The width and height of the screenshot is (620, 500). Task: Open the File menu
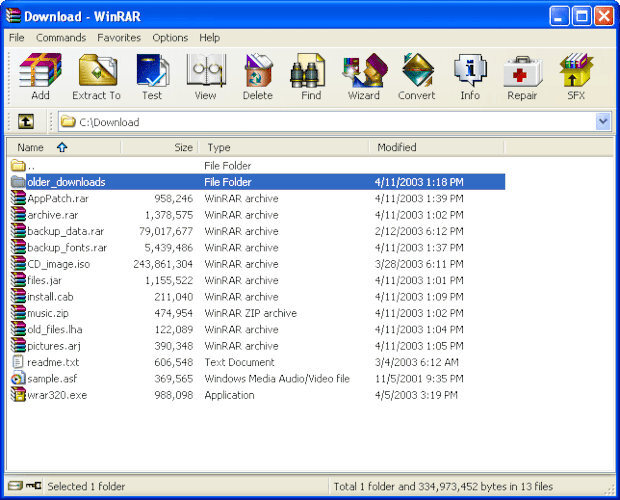click(16, 38)
